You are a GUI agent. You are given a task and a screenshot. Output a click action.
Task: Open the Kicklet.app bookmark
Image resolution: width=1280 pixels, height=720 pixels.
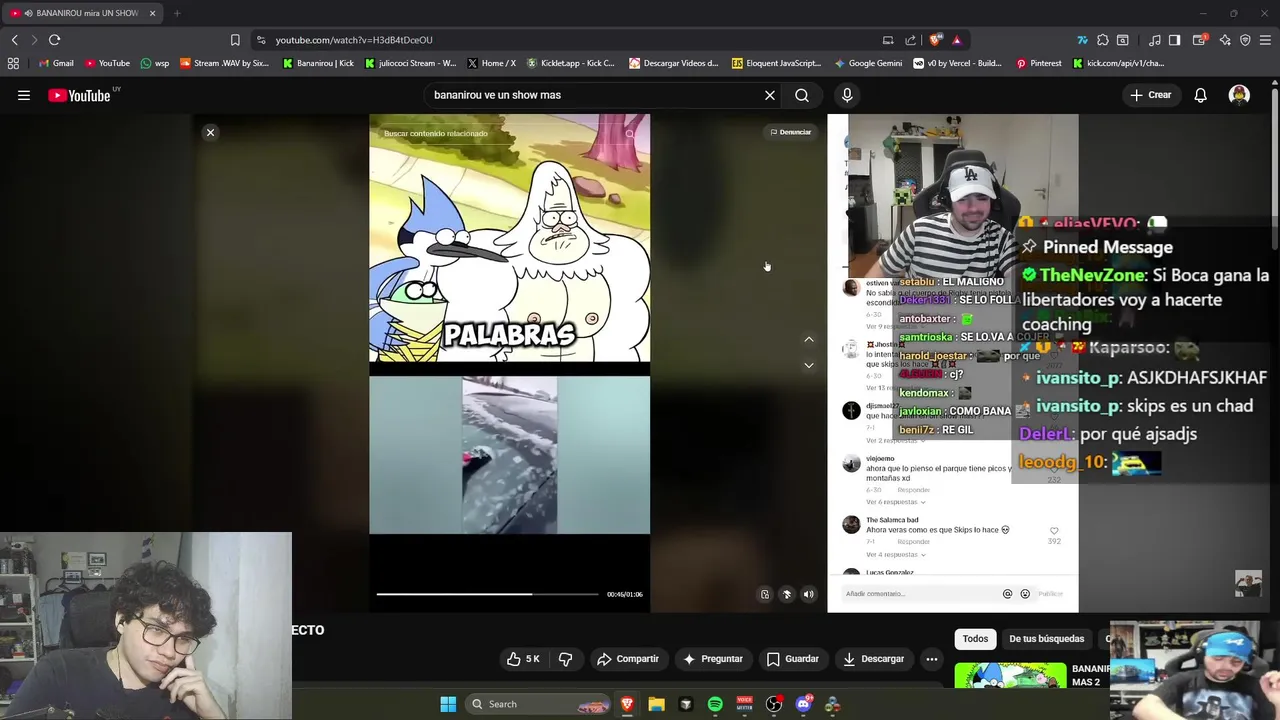570,63
